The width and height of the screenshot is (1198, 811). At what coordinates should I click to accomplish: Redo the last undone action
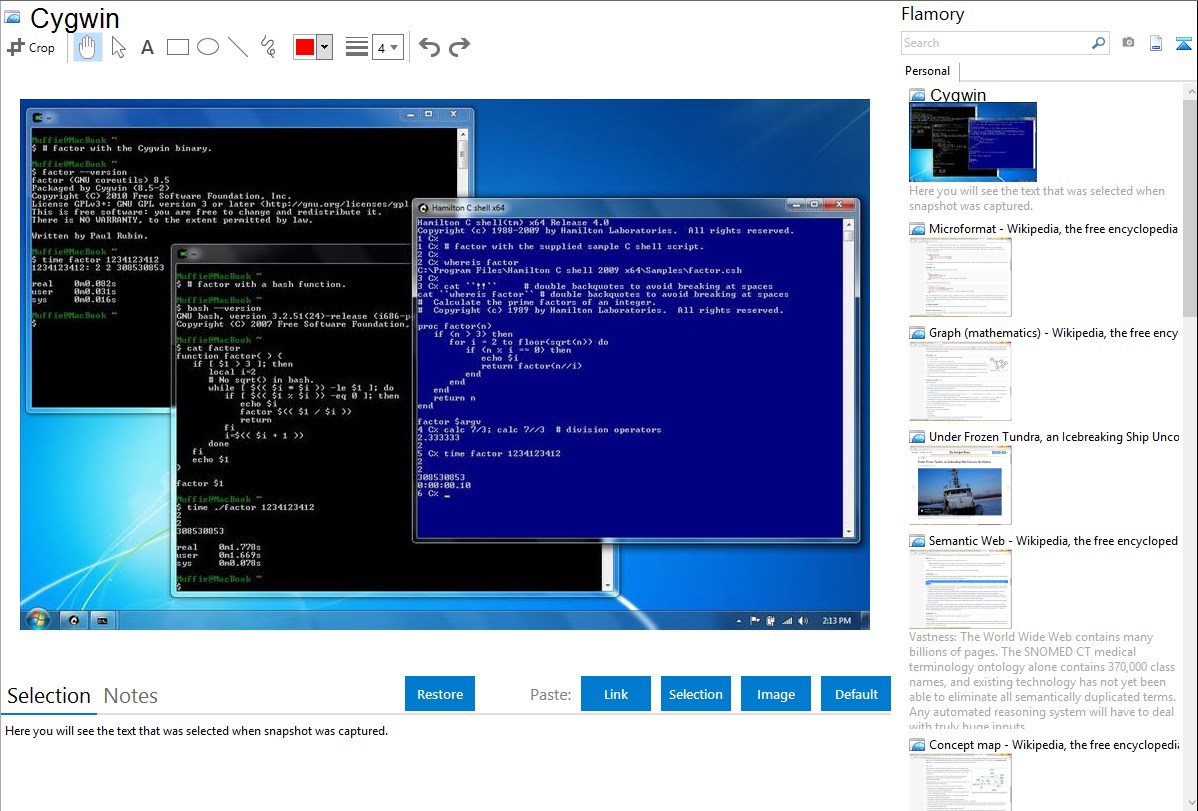[459, 47]
